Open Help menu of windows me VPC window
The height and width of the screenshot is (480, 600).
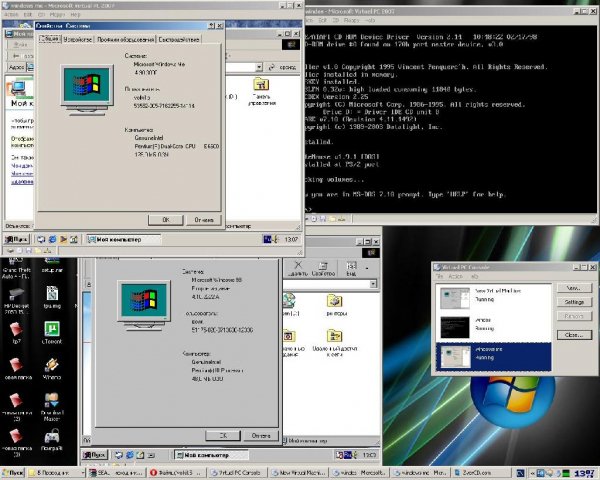point(75,15)
